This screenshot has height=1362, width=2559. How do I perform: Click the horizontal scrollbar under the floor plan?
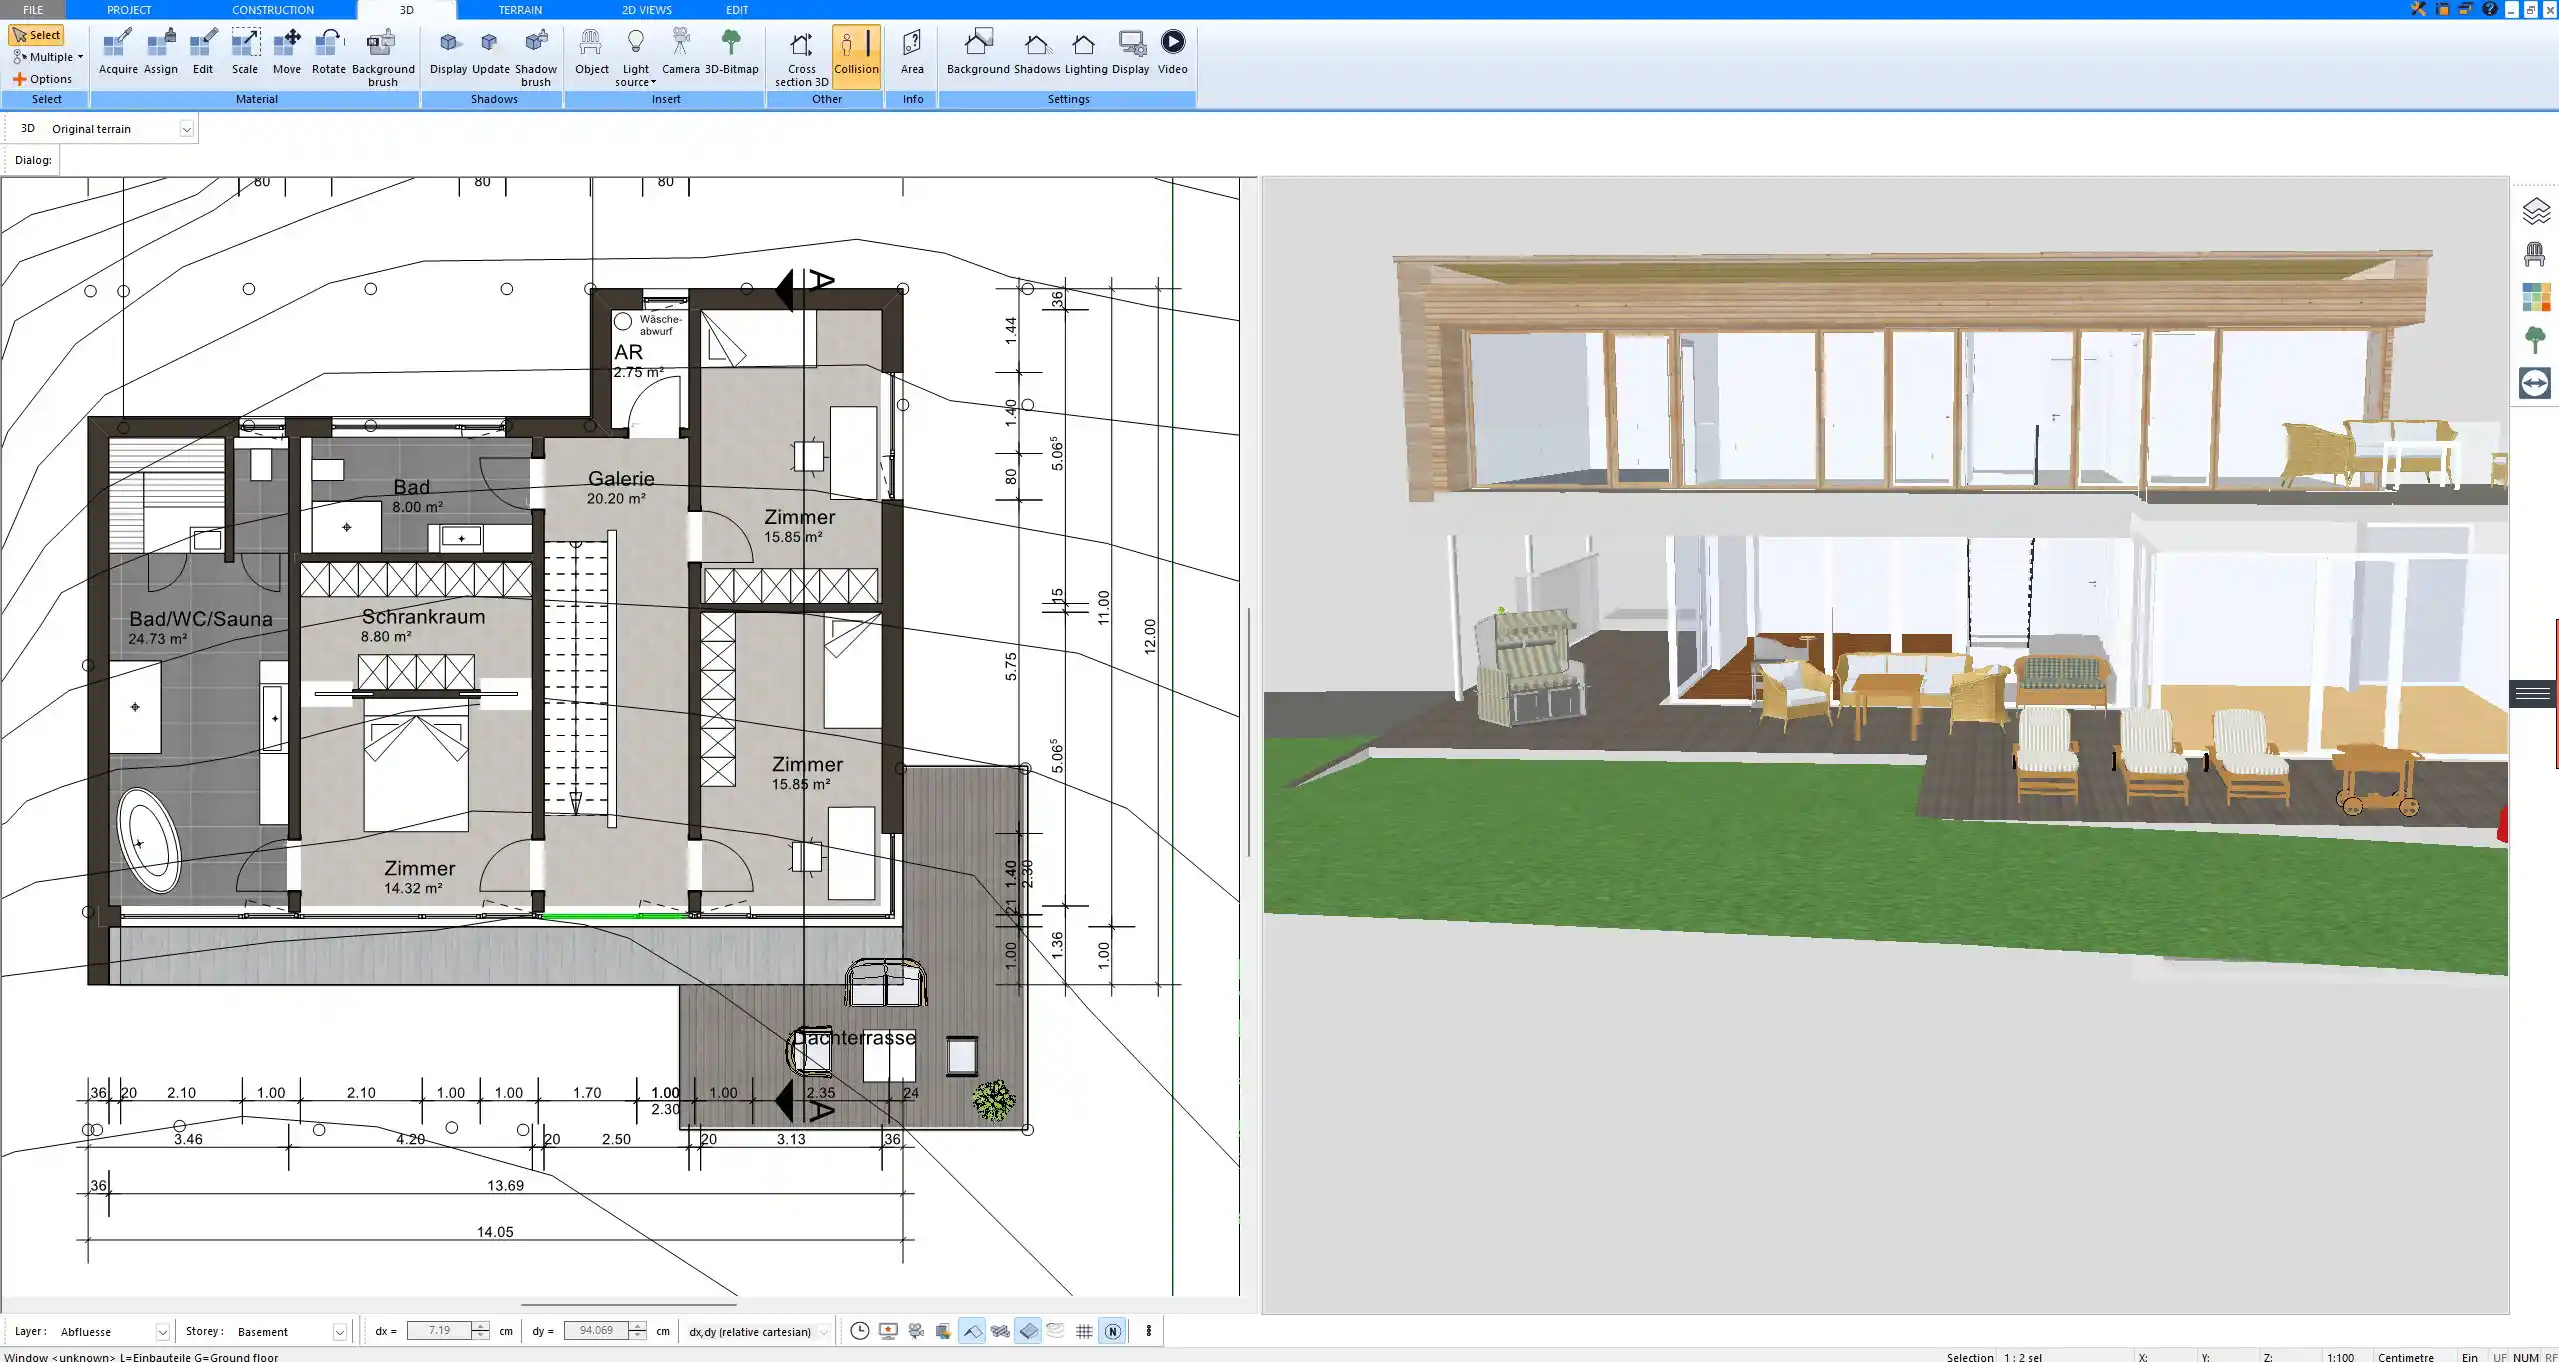628,1305
